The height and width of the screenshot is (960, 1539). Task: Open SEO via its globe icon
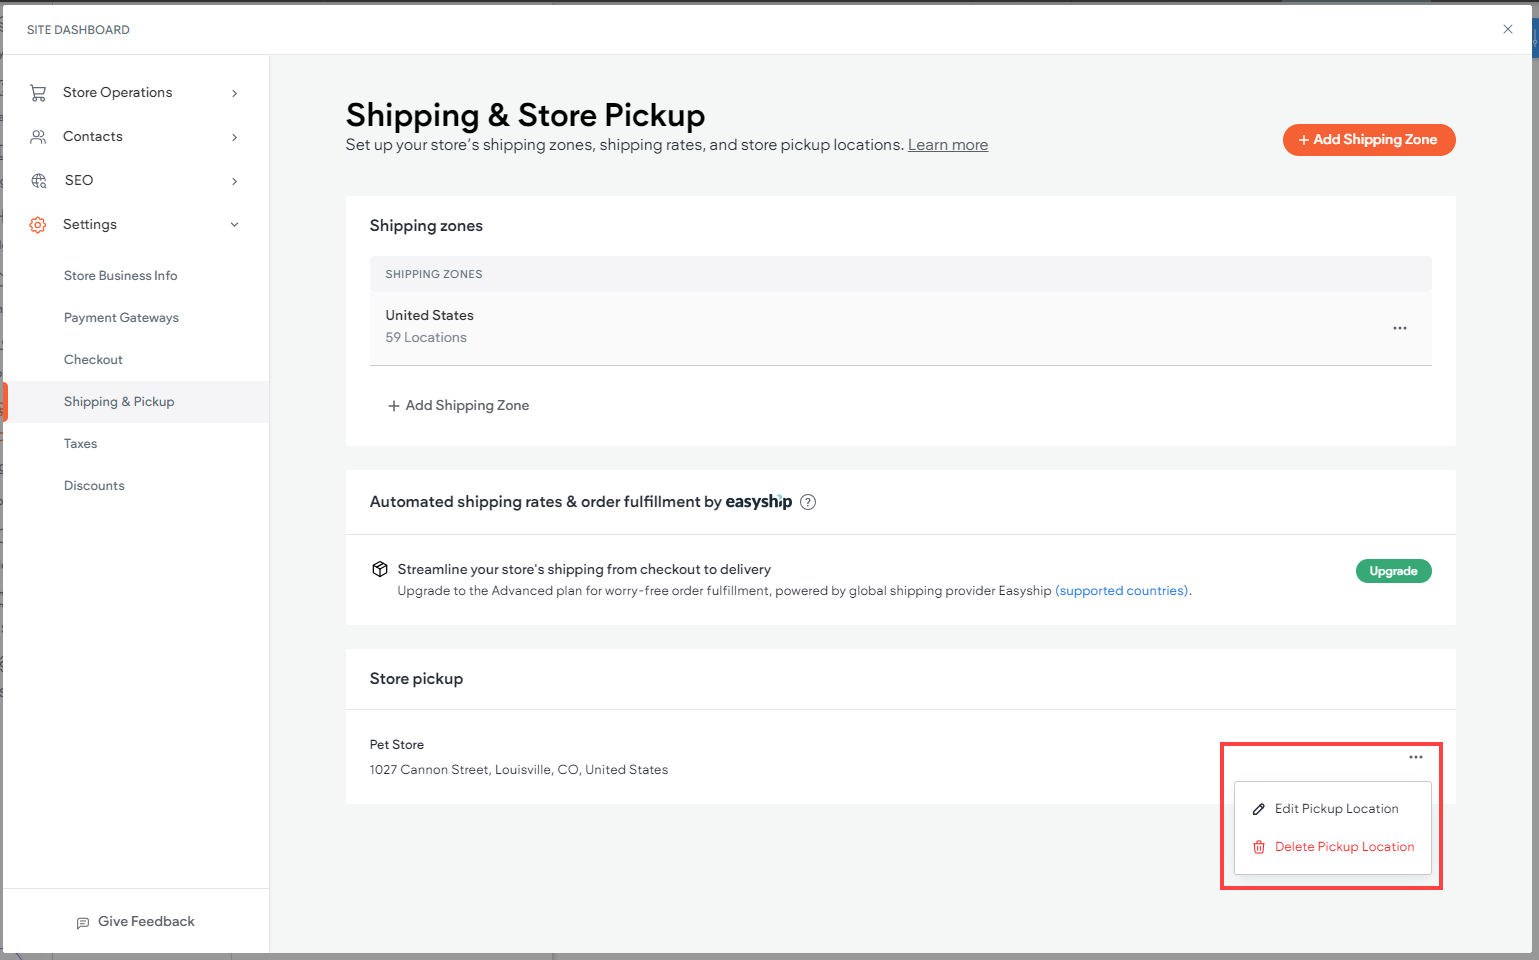click(38, 180)
